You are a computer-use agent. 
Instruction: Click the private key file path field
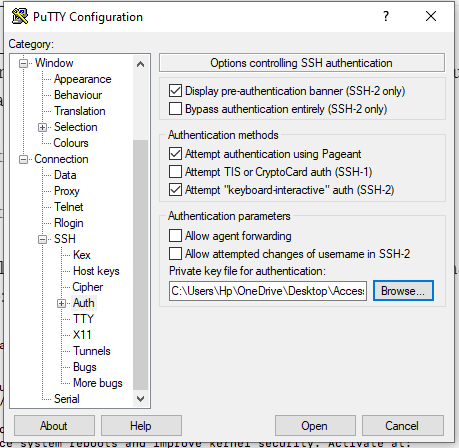click(268, 291)
